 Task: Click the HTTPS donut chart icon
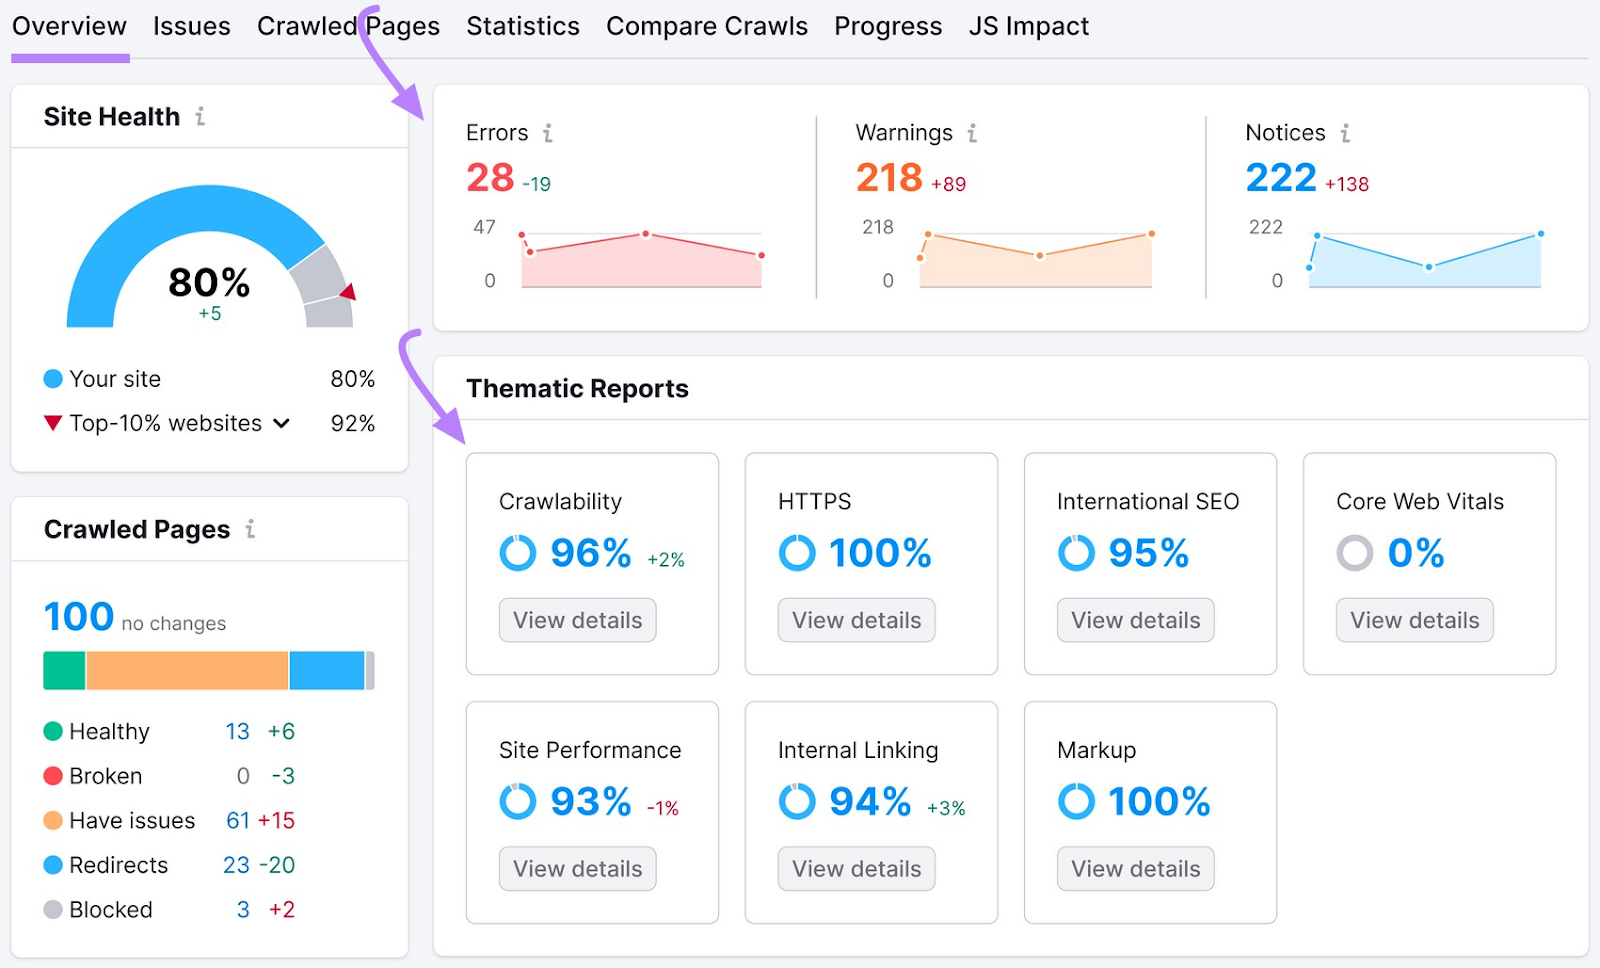click(796, 552)
